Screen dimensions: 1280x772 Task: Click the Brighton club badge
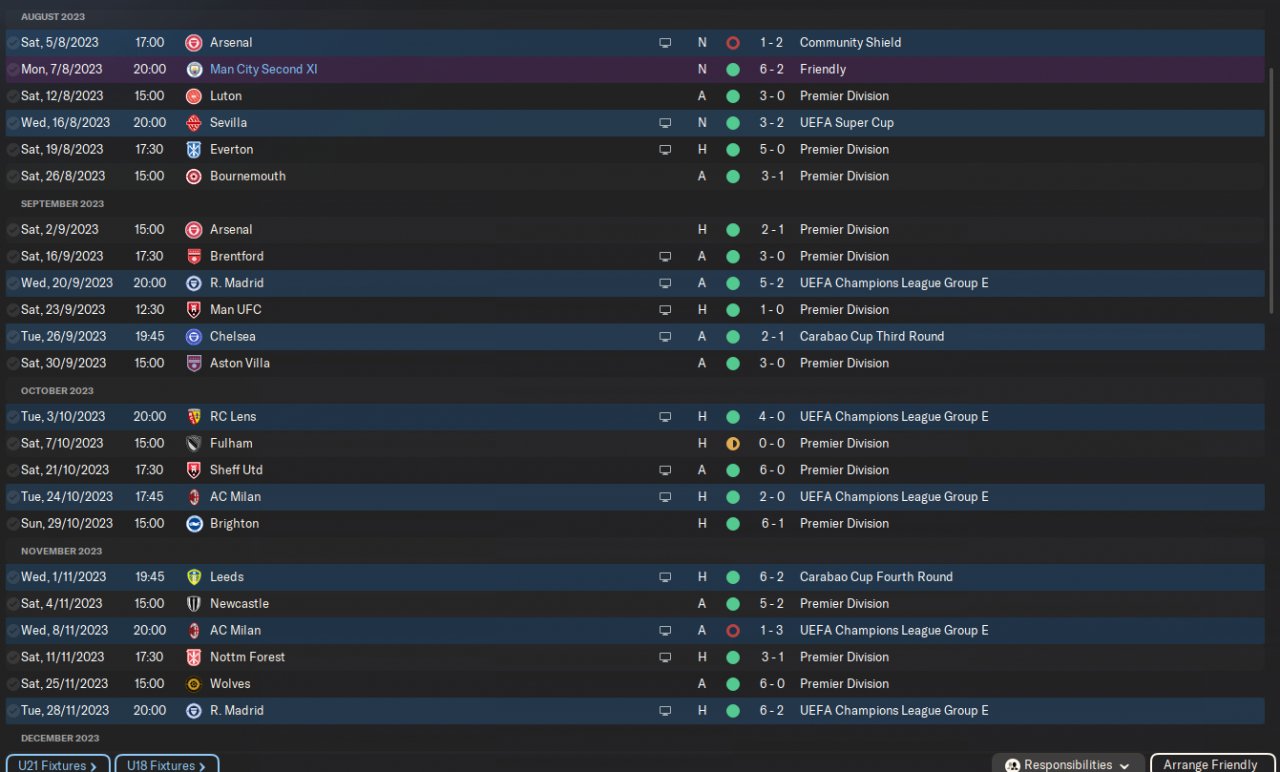[x=194, y=524]
